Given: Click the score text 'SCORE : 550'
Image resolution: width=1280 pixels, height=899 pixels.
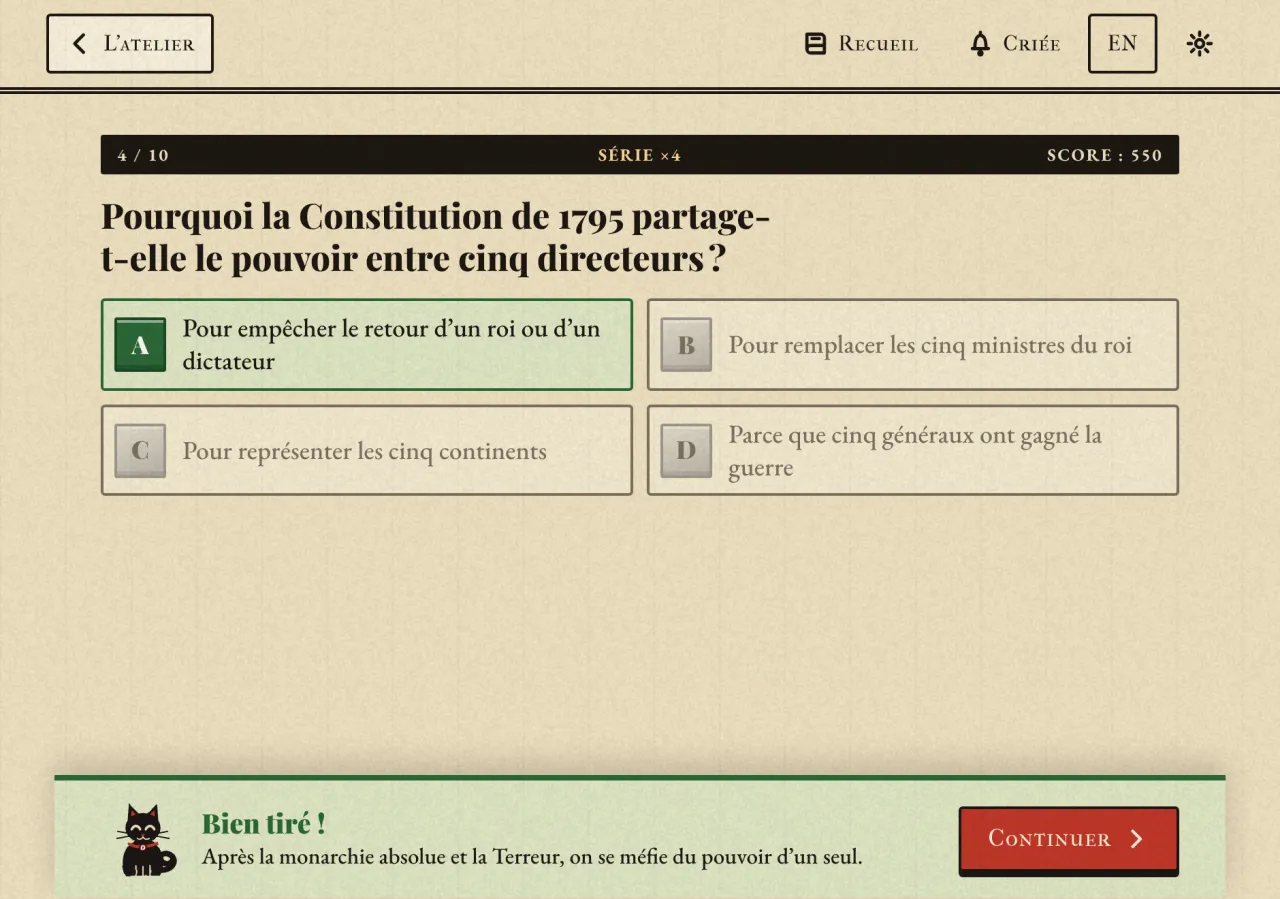Looking at the screenshot, I should (1104, 155).
